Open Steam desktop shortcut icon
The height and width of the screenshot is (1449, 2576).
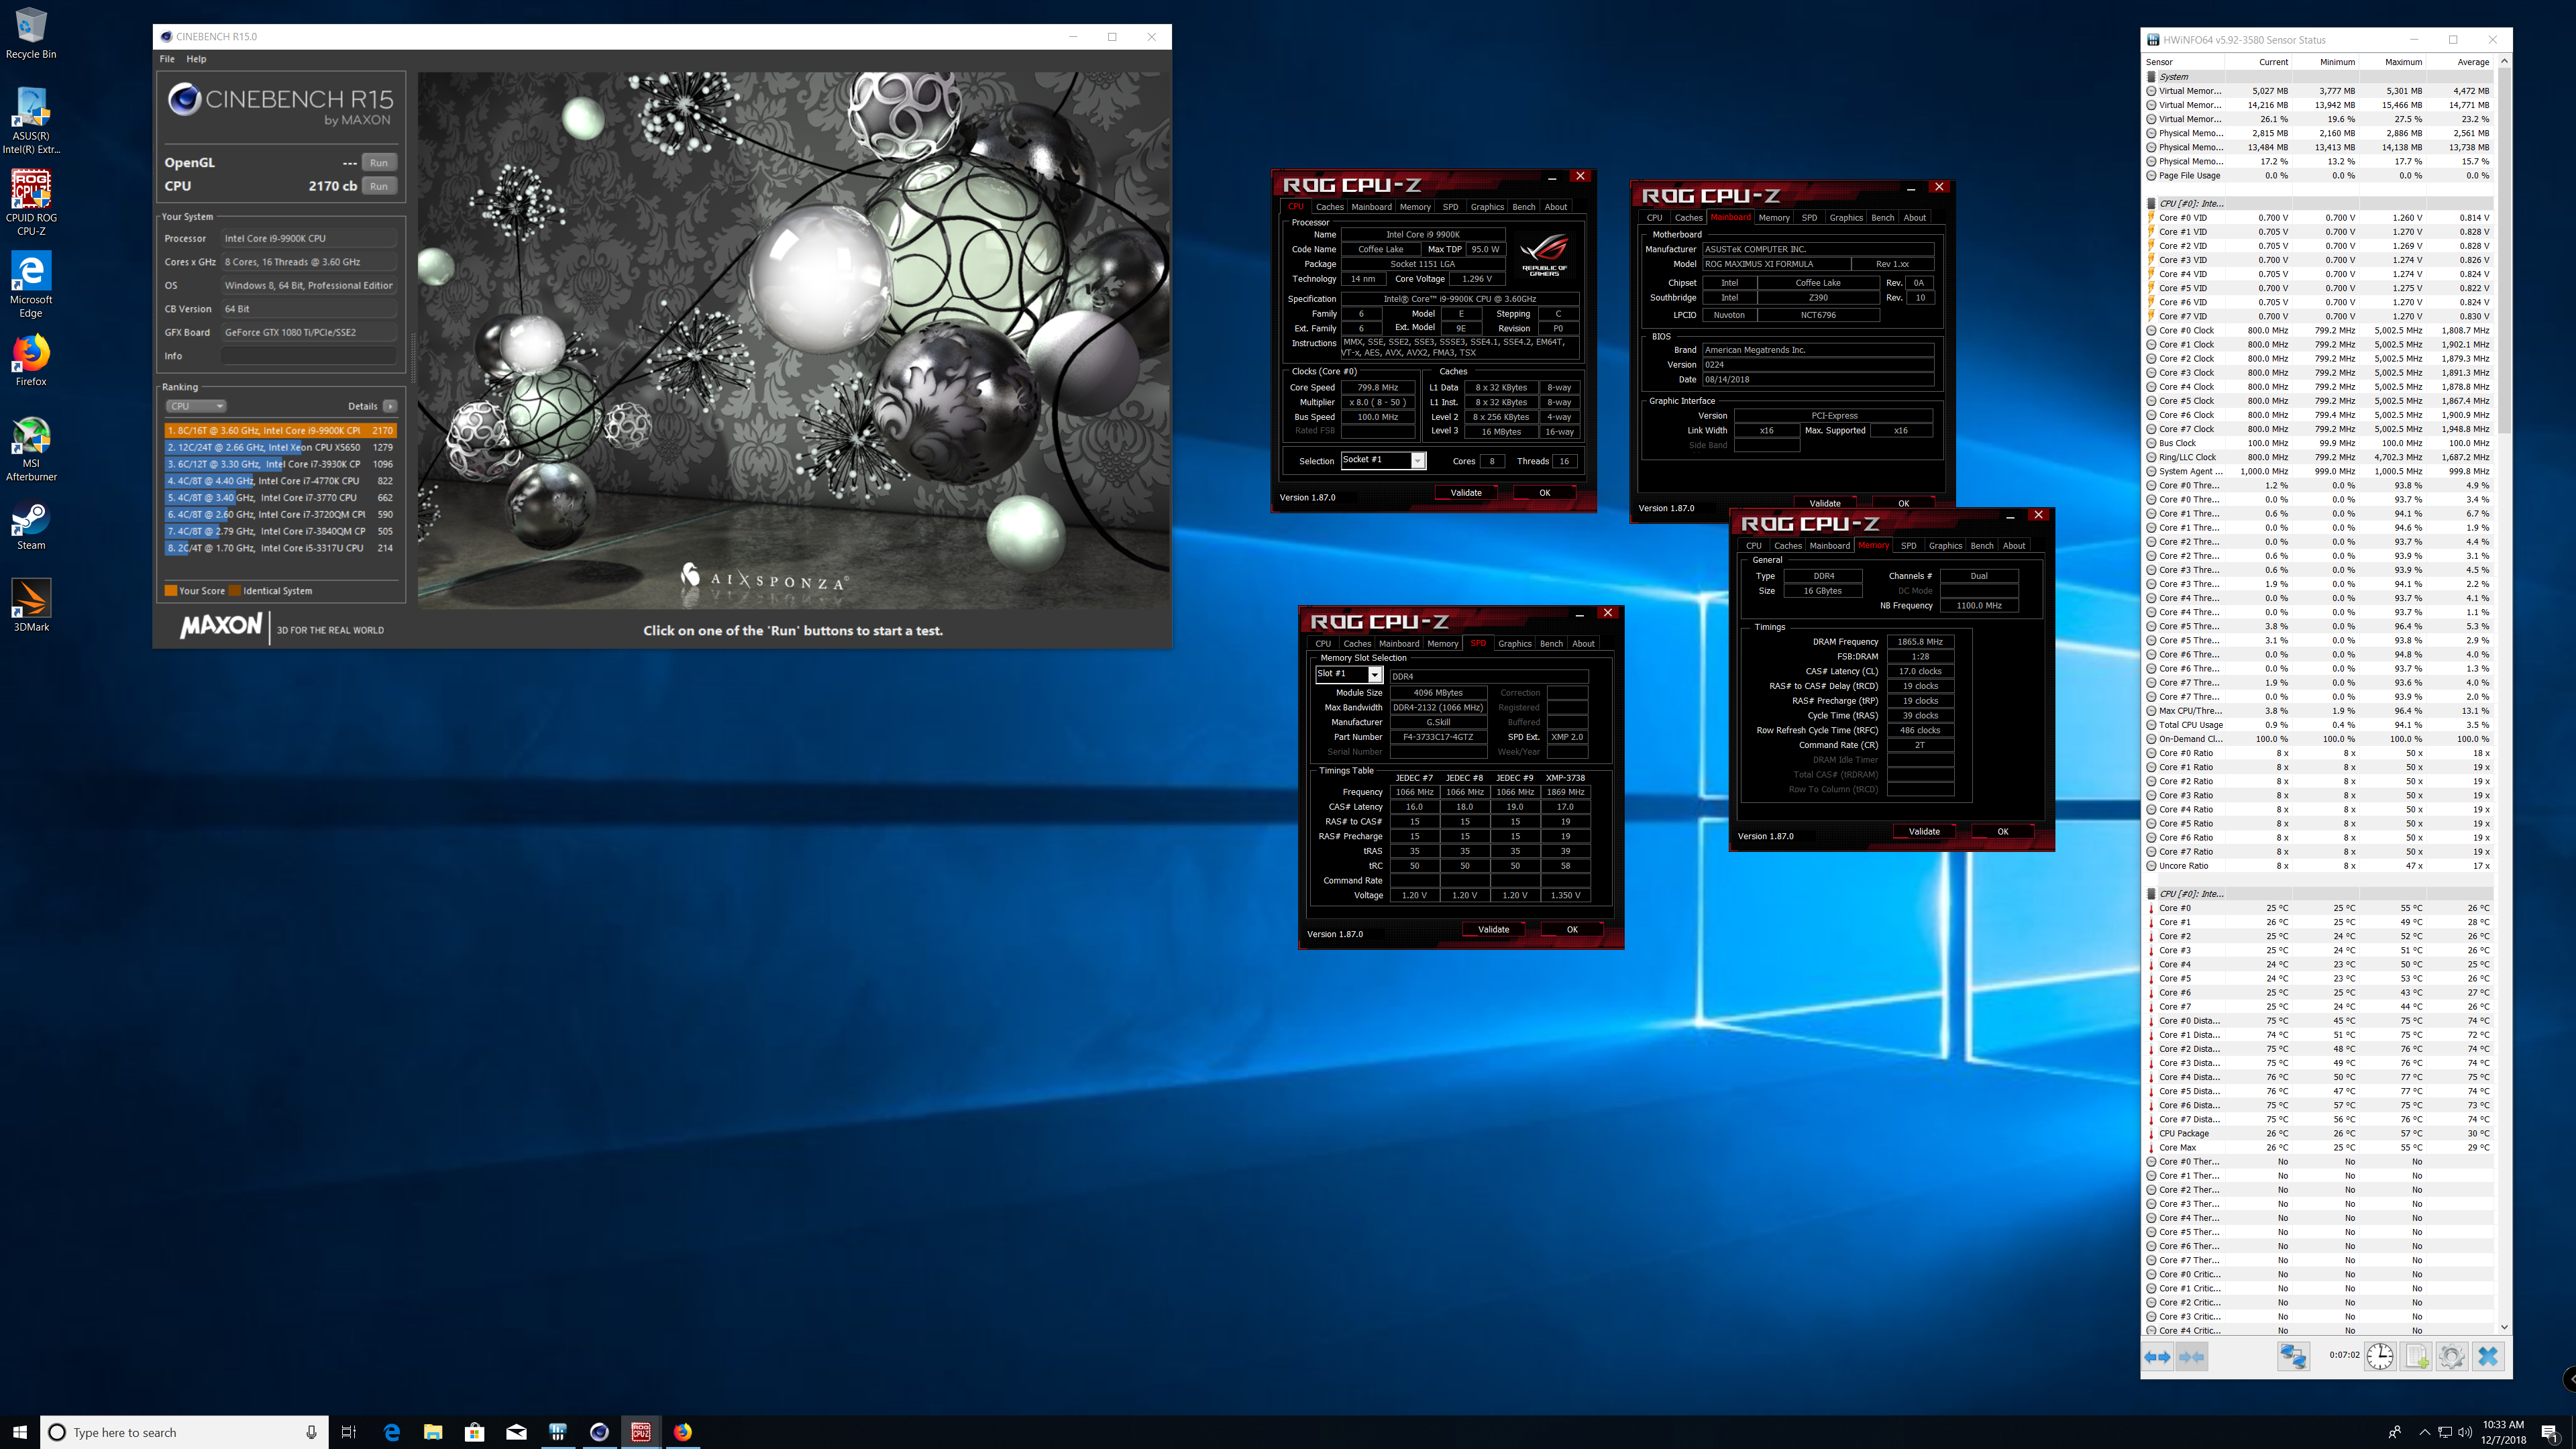(x=31, y=525)
